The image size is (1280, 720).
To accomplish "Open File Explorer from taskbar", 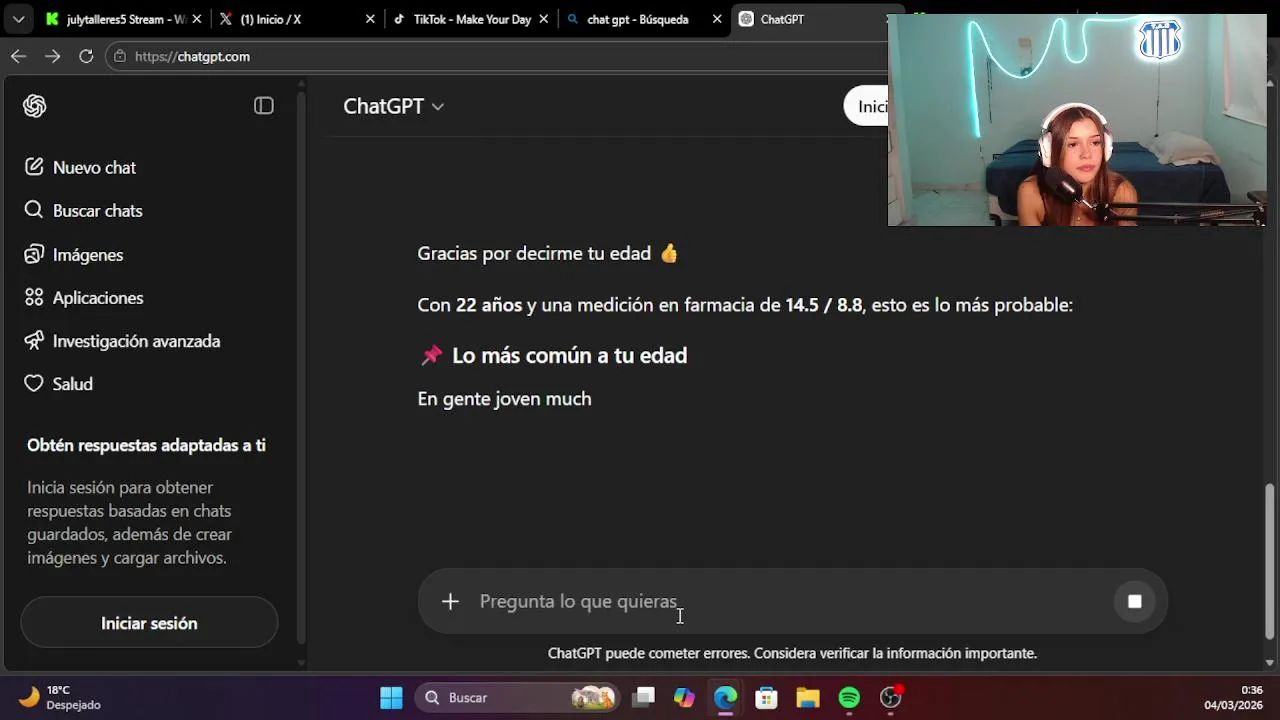I will coord(807,697).
